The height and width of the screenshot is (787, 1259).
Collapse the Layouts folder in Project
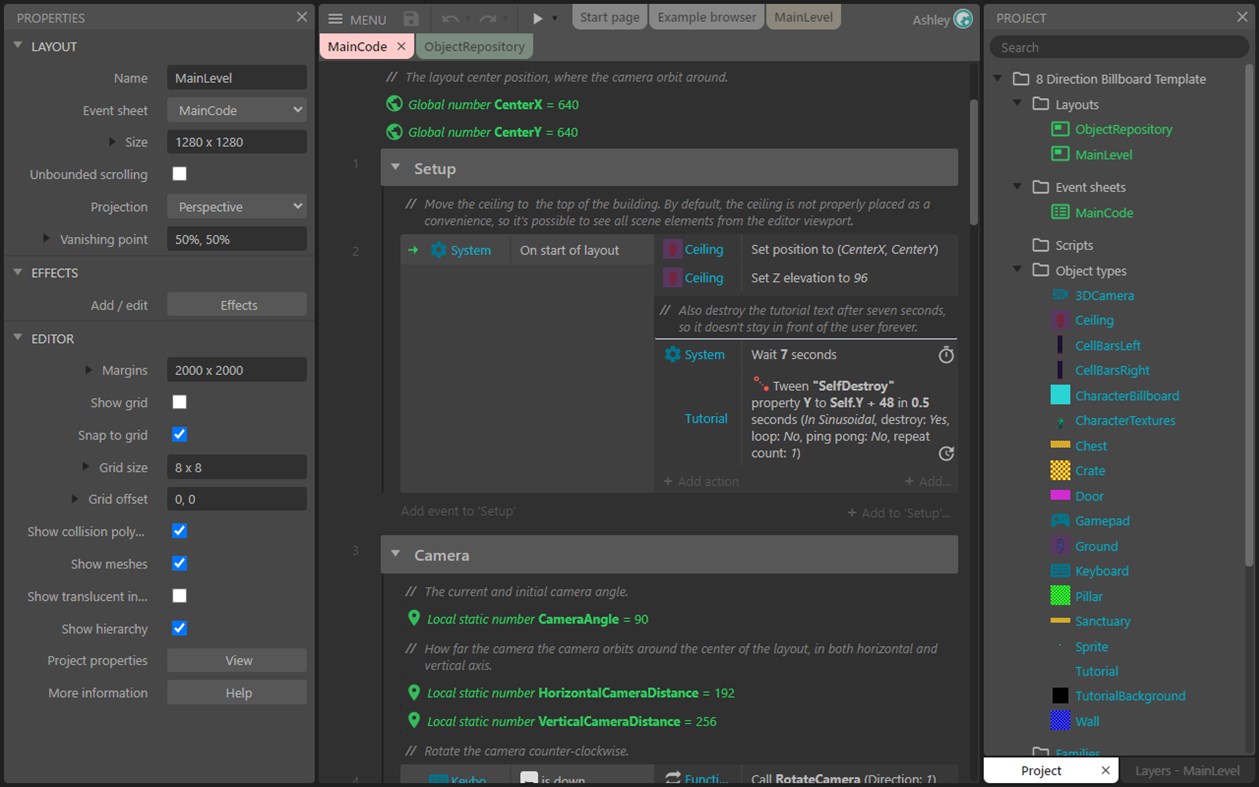tap(1018, 103)
